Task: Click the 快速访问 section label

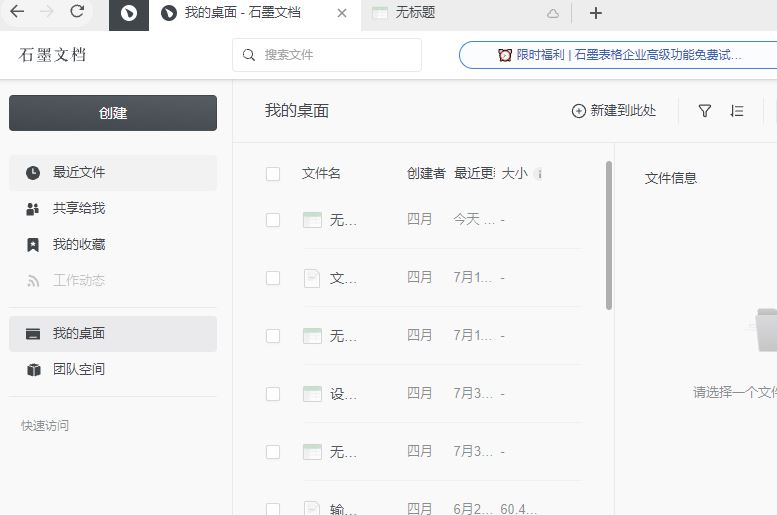Action: (x=45, y=425)
